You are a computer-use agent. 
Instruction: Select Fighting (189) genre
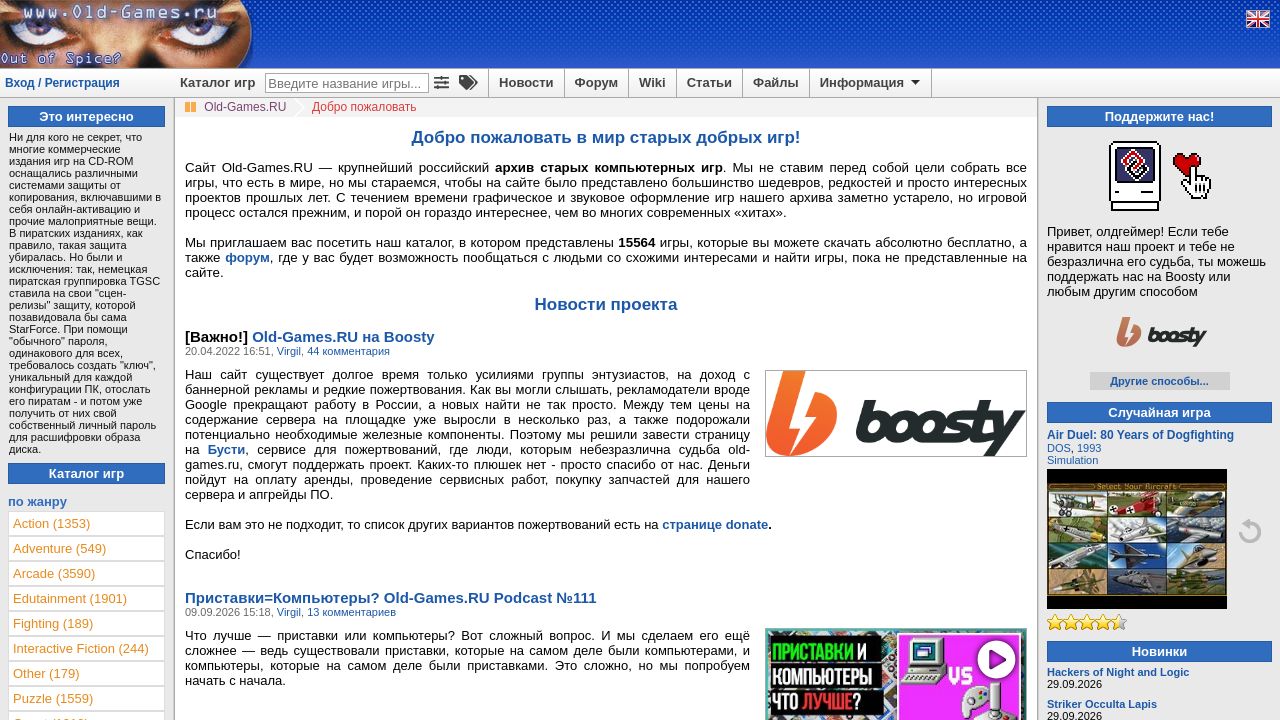(x=87, y=624)
